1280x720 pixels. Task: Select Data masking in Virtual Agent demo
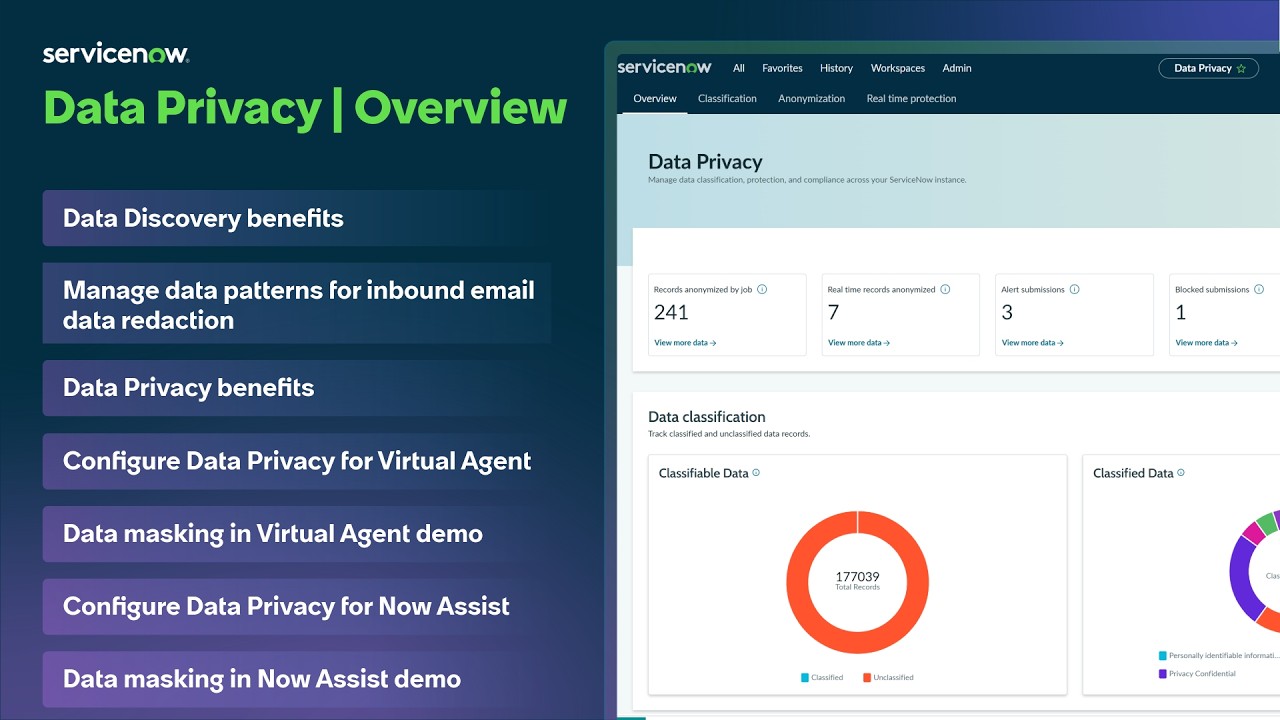click(297, 534)
